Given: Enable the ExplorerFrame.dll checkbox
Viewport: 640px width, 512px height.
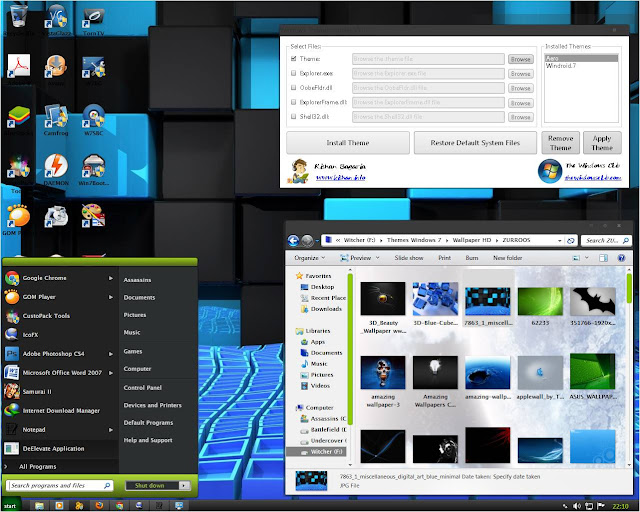Looking at the screenshot, I should 293,102.
